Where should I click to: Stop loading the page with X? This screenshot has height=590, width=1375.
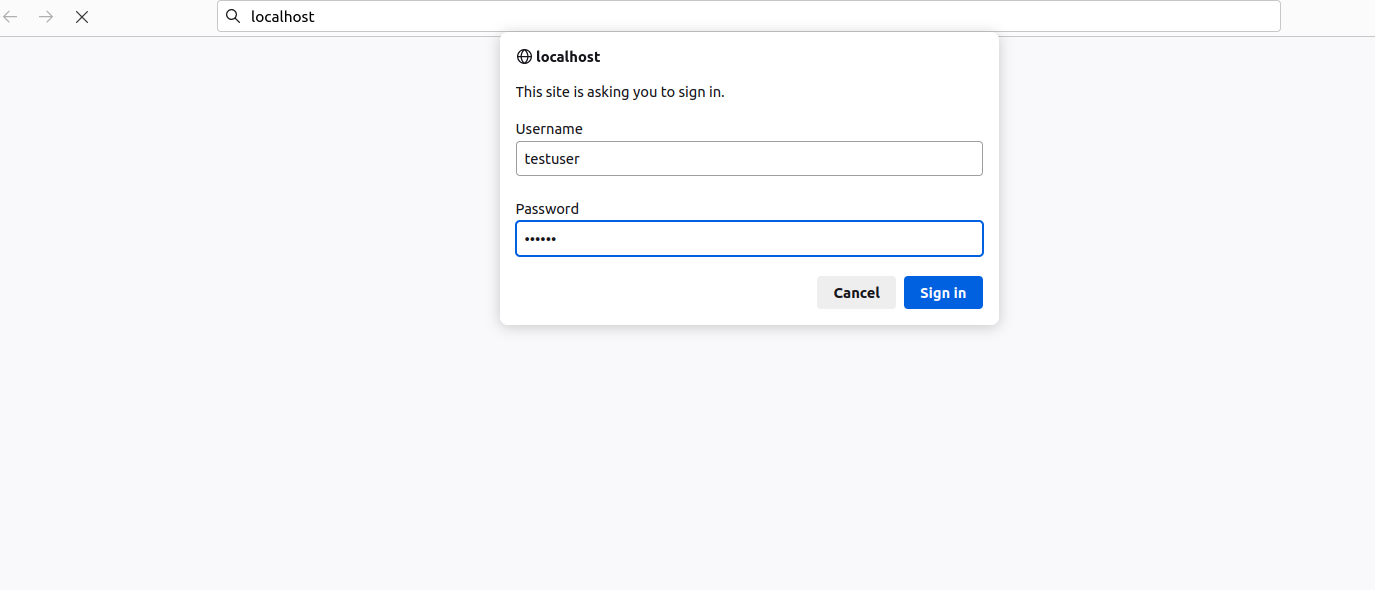coord(82,17)
